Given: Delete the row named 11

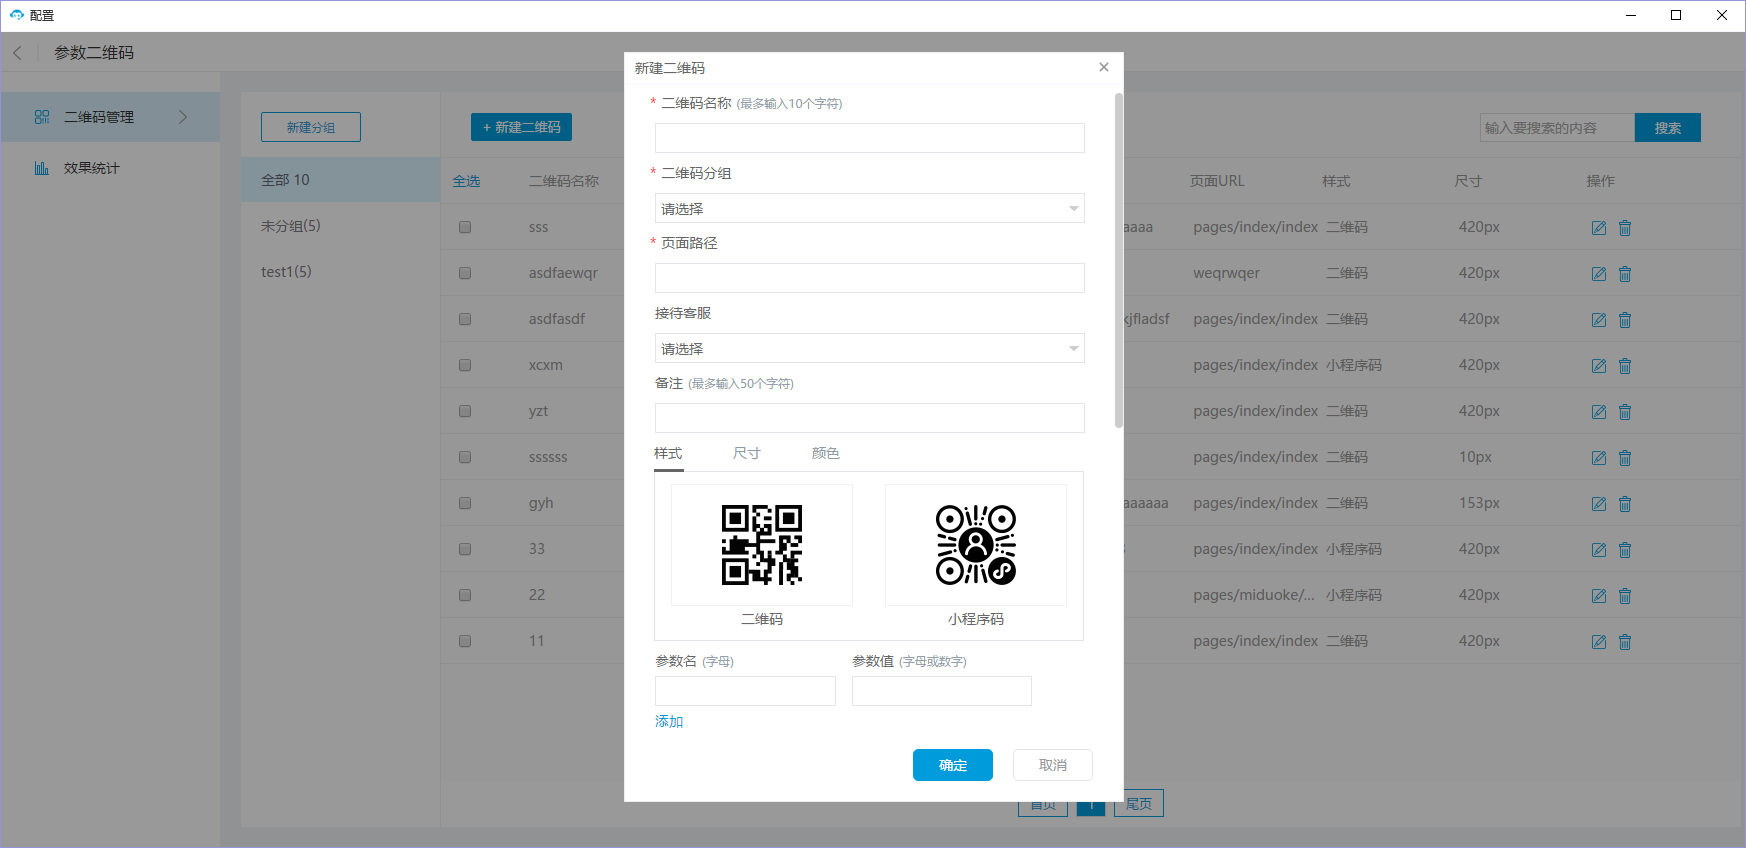Looking at the screenshot, I should [x=1625, y=642].
